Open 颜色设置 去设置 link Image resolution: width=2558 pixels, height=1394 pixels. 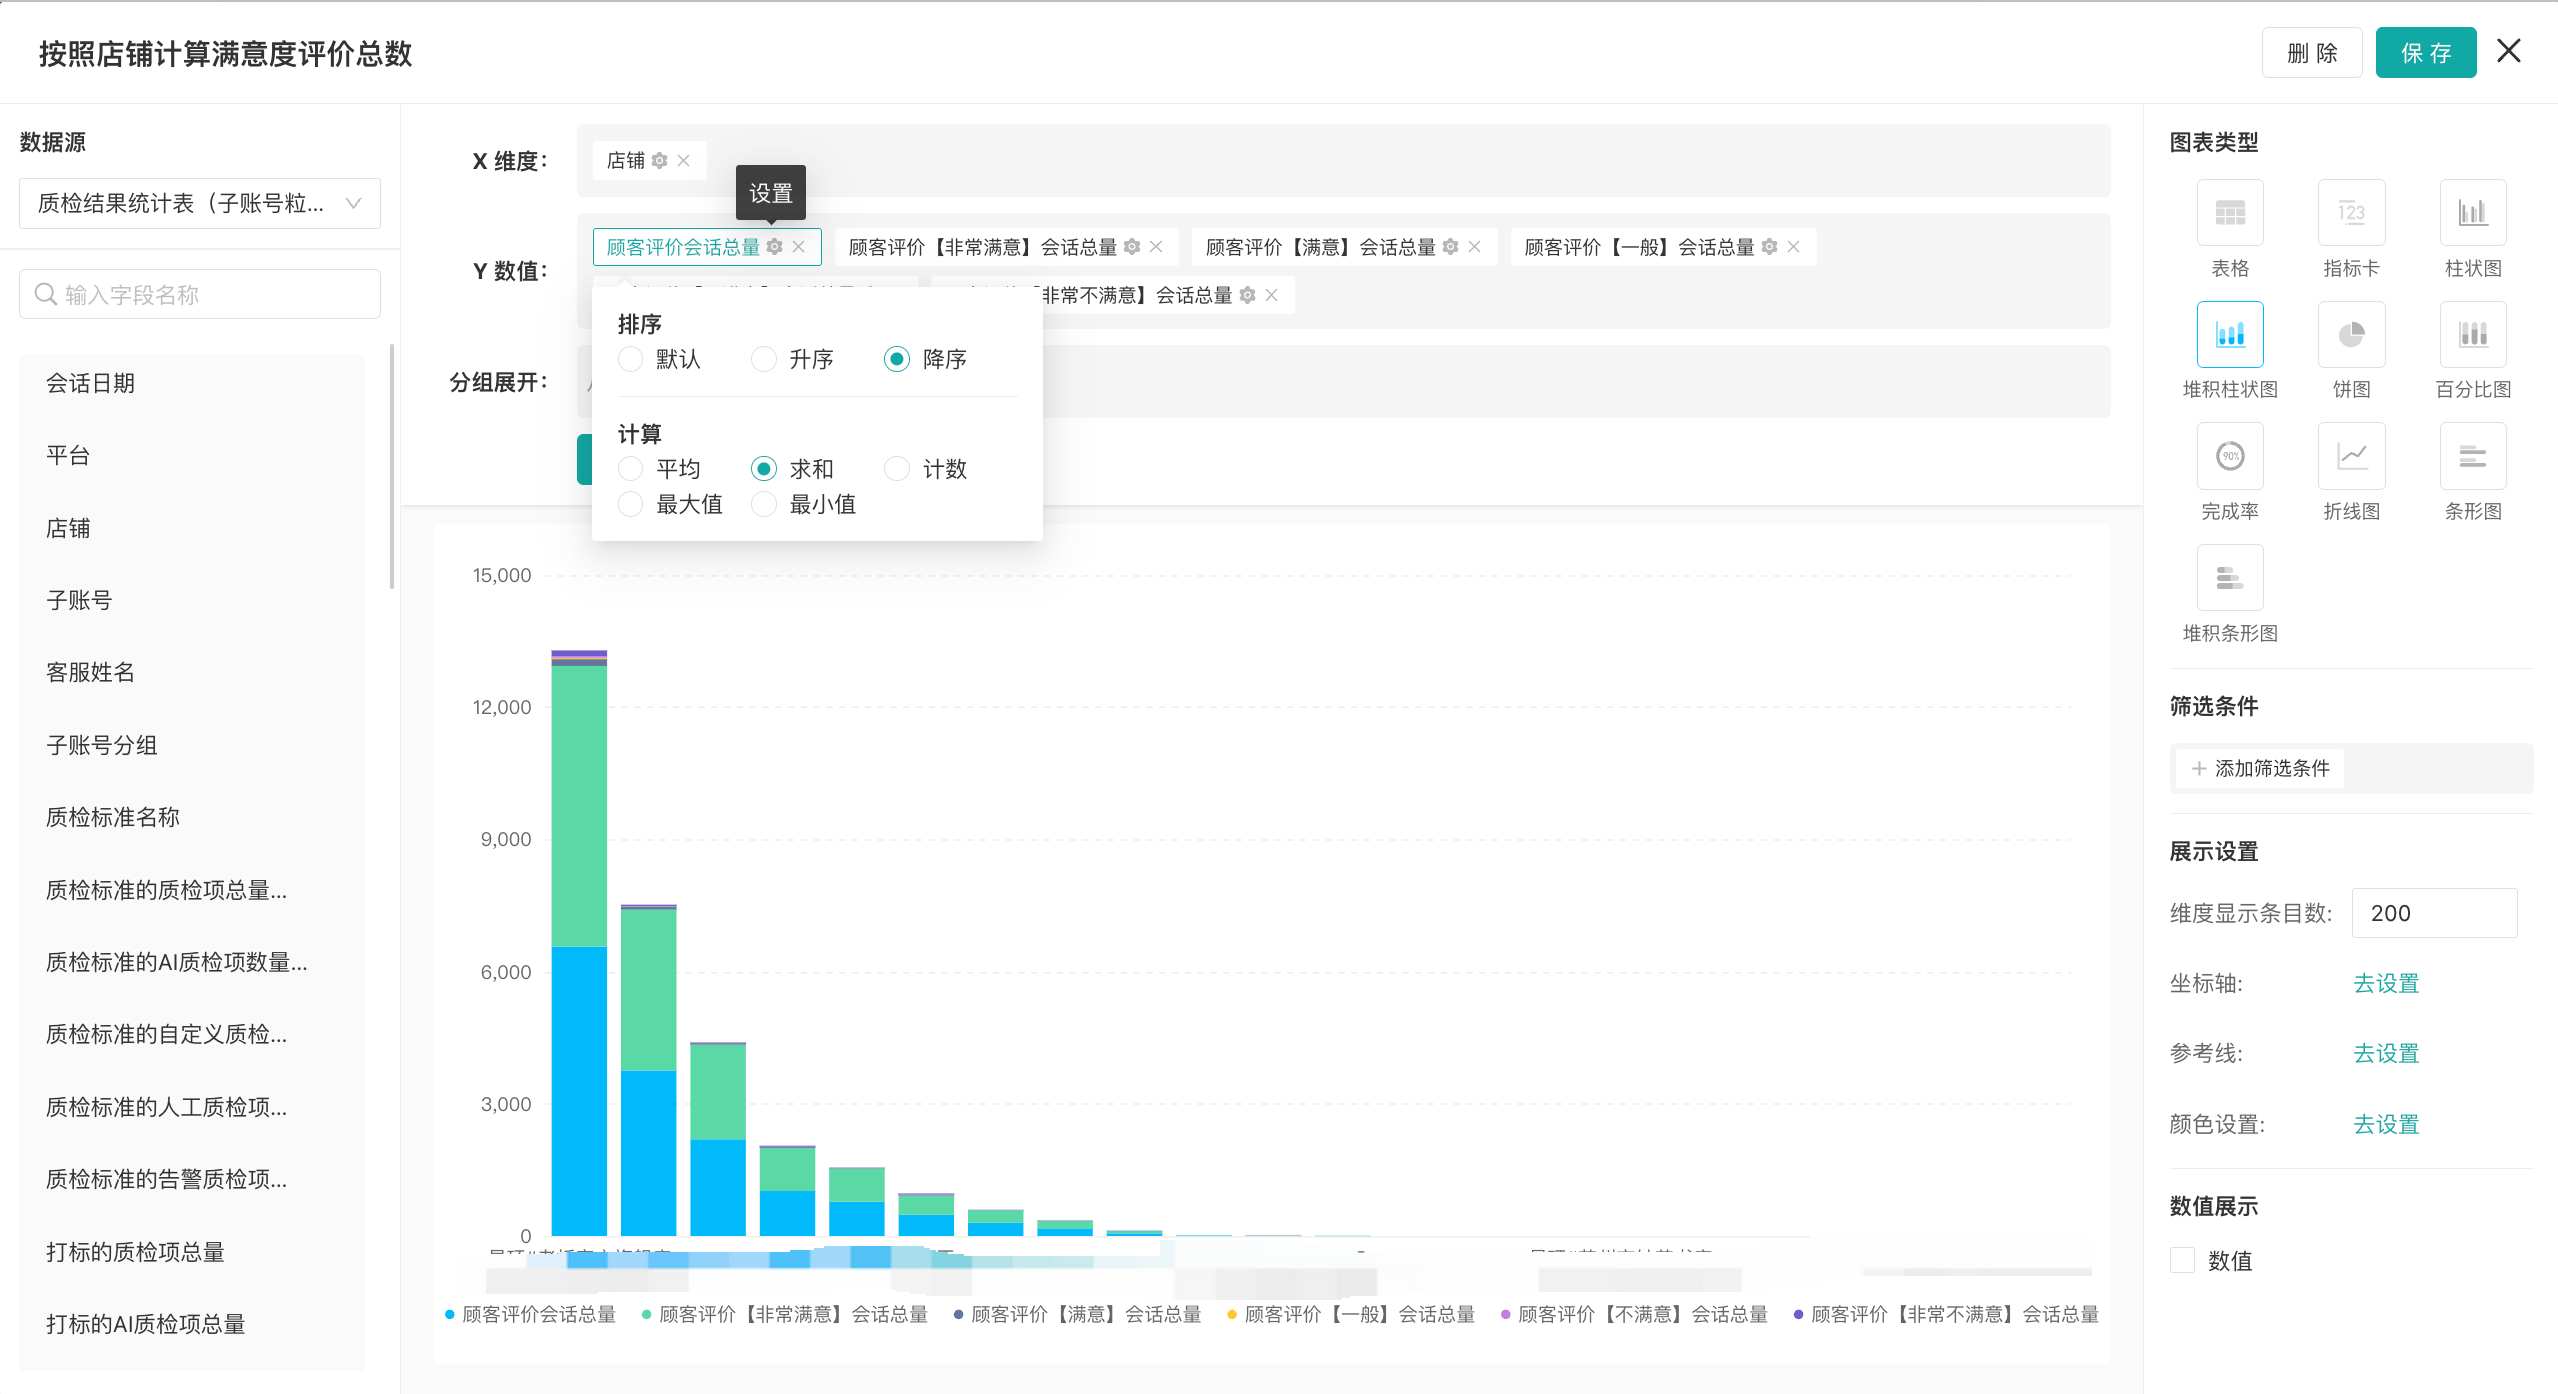coord(2385,1124)
